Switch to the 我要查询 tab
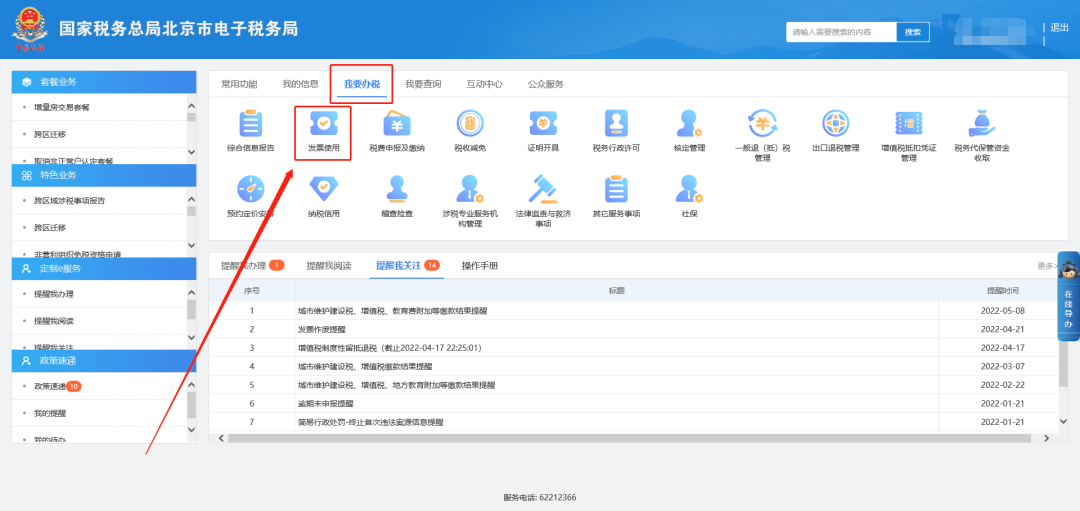 tap(423, 84)
